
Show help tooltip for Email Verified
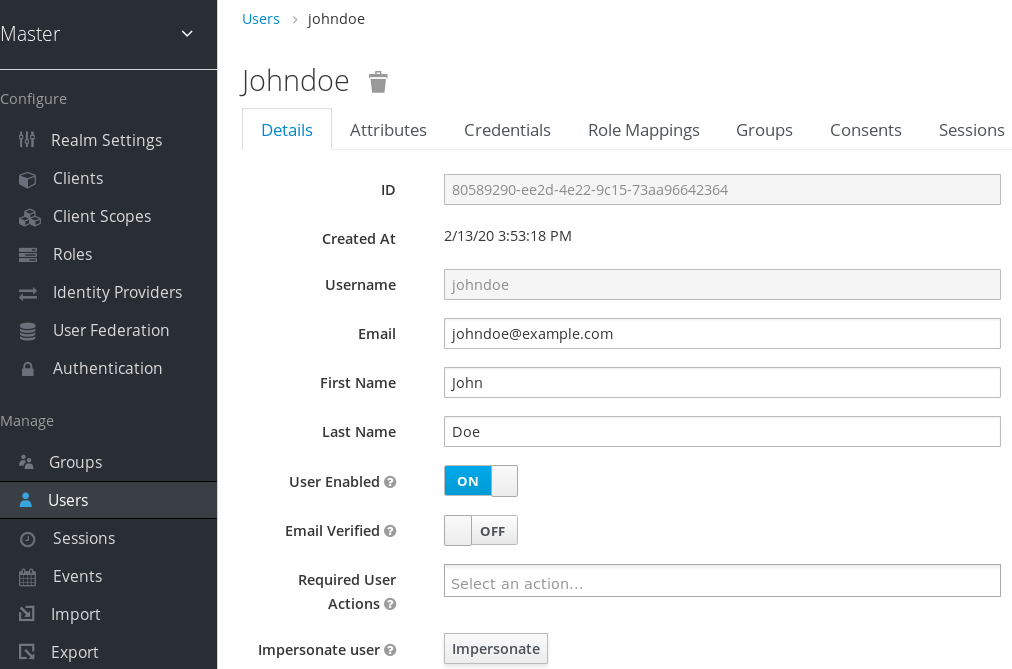point(390,531)
